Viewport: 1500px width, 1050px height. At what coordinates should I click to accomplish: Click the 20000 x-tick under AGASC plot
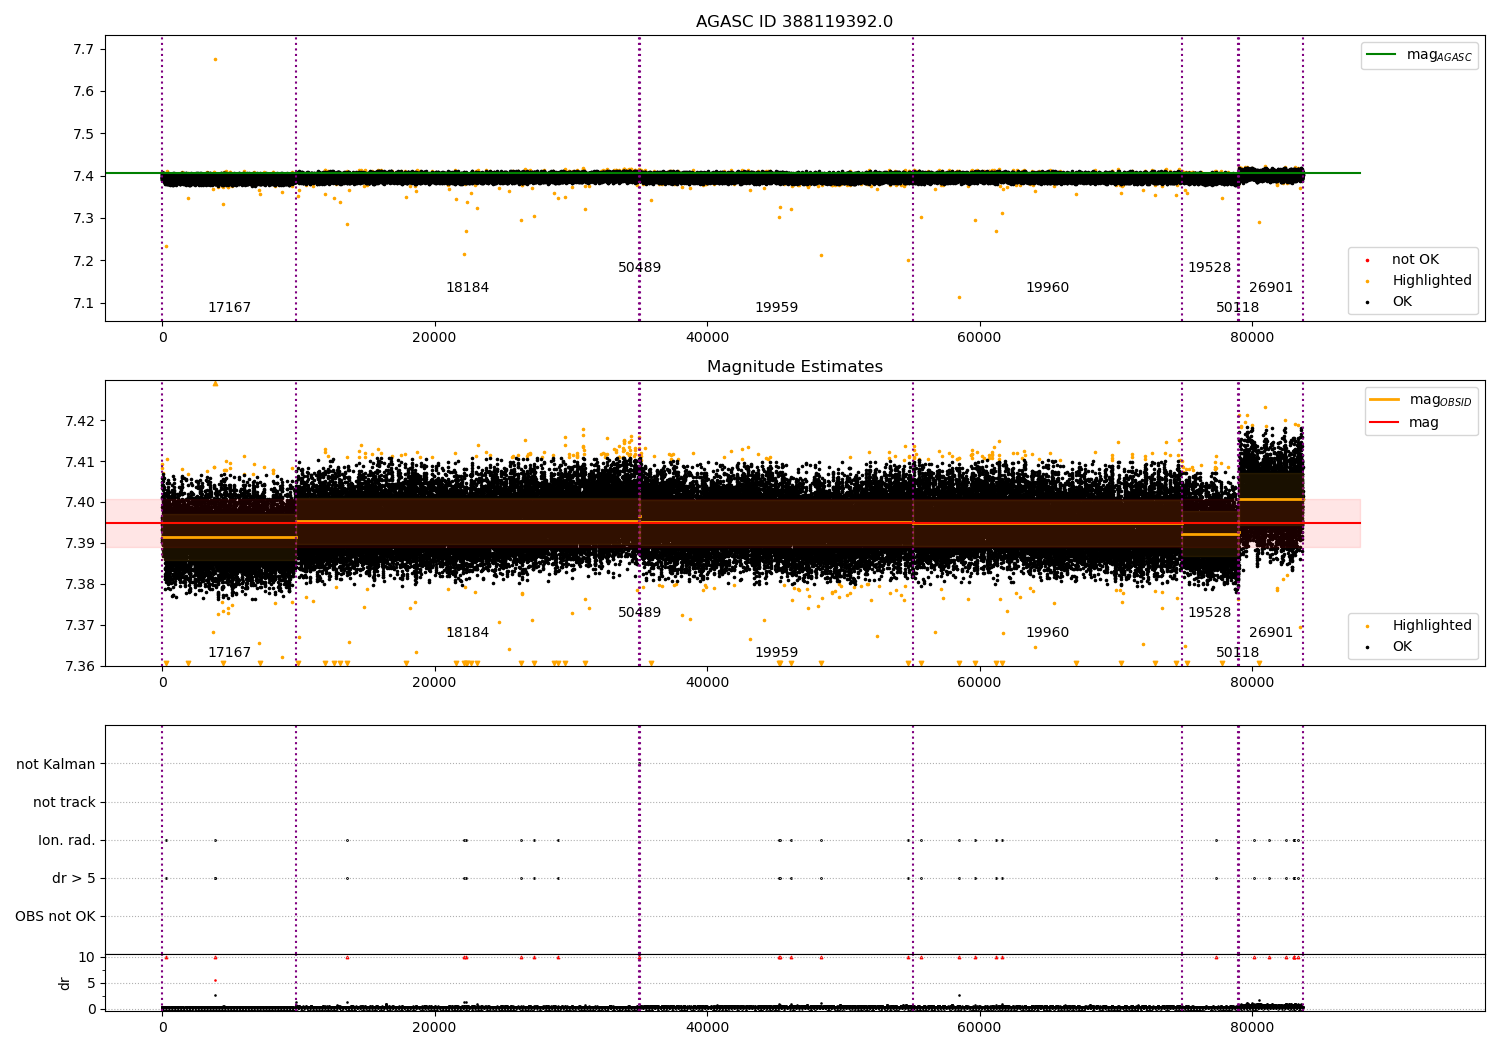coord(434,338)
